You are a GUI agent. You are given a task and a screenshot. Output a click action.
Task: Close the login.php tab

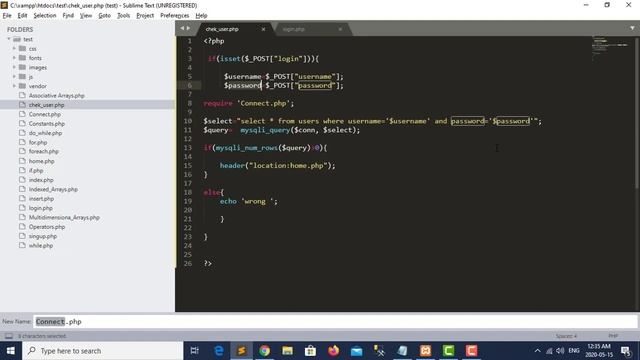pyautogui.click(x=340, y=29)
